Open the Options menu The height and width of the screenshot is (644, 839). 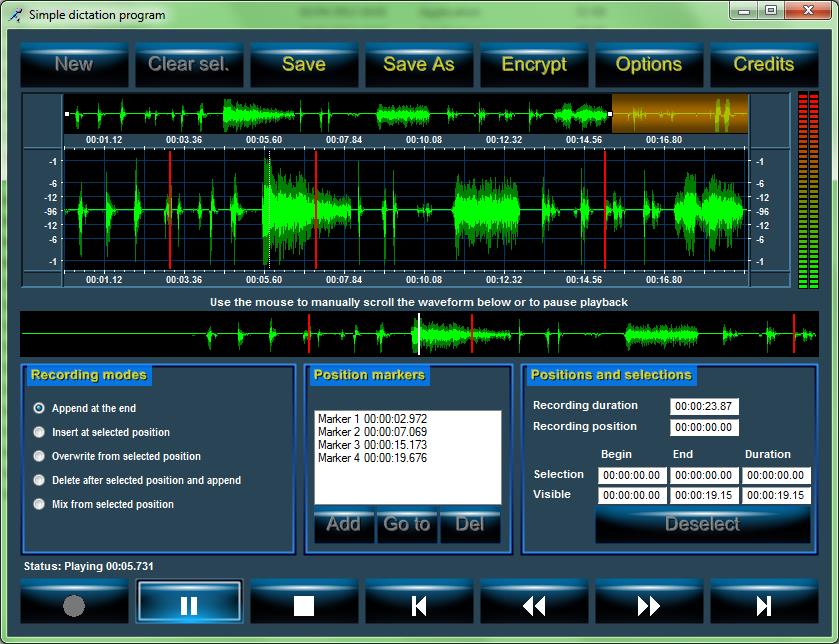tap(649, 64)
